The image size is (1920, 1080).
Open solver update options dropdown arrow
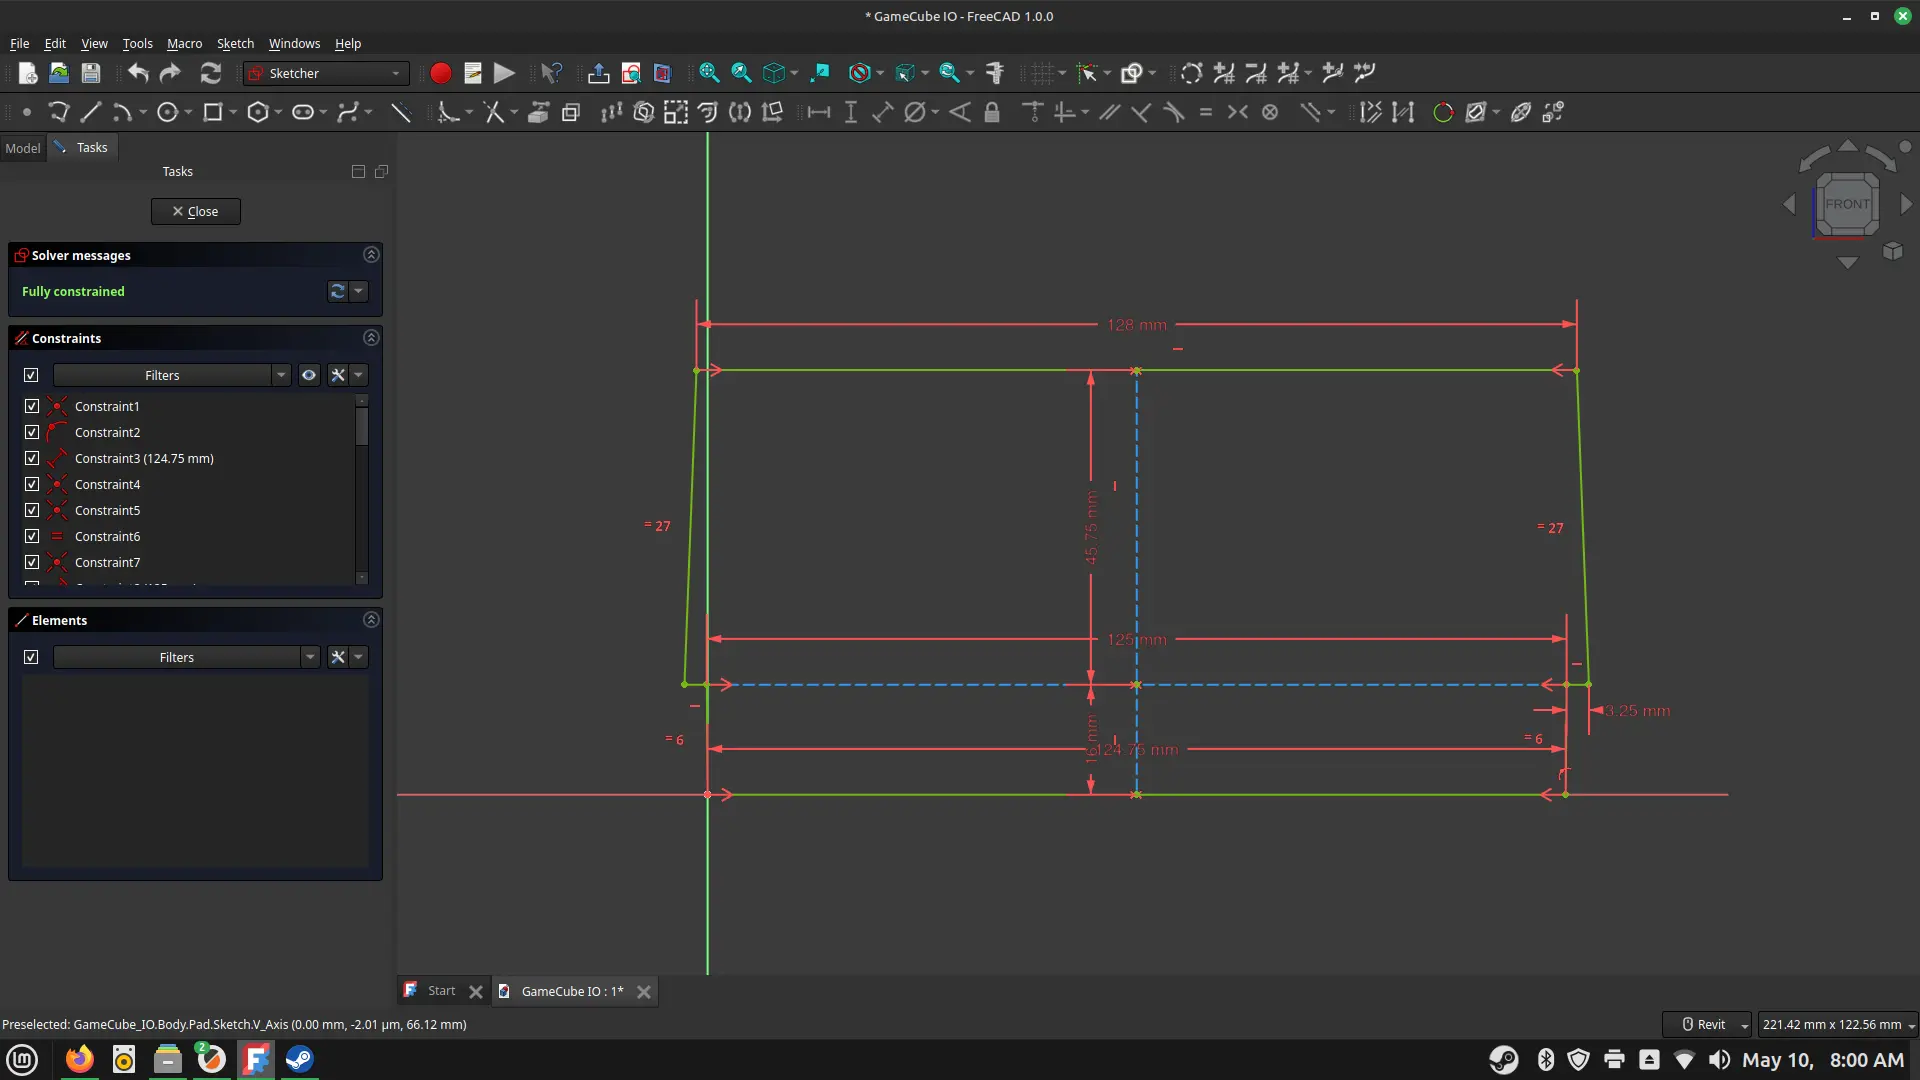tap(359, 291)
